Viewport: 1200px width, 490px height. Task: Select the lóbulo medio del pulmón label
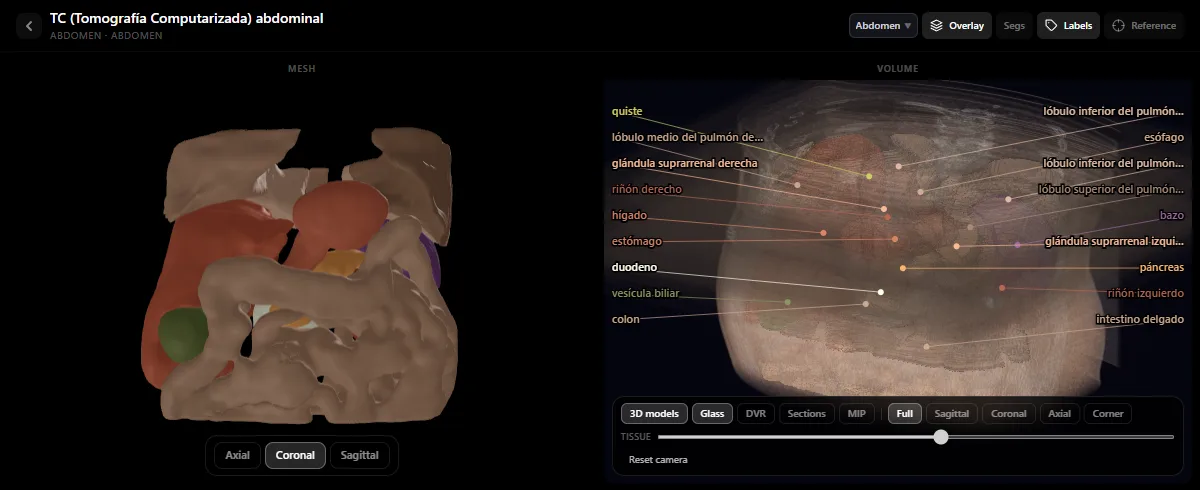pyautogui.click(x=687, y=137)
